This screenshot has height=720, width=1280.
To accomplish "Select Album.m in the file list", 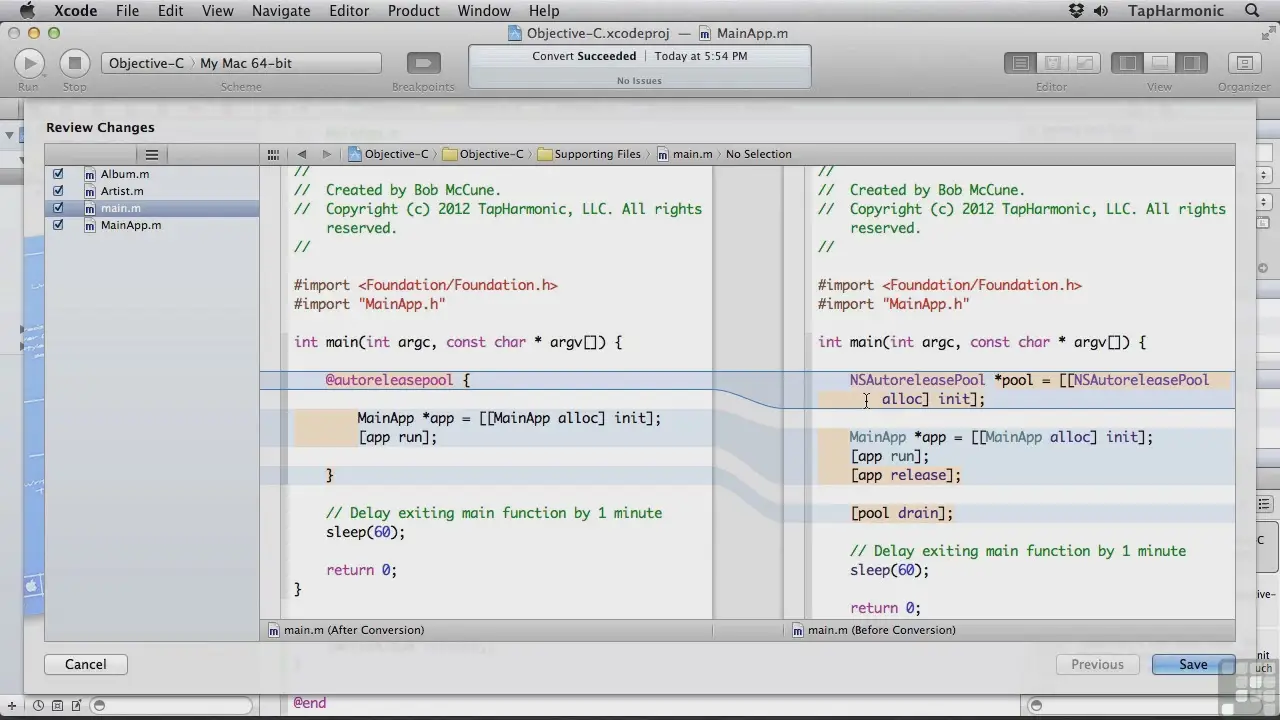I will click(124, 174).
